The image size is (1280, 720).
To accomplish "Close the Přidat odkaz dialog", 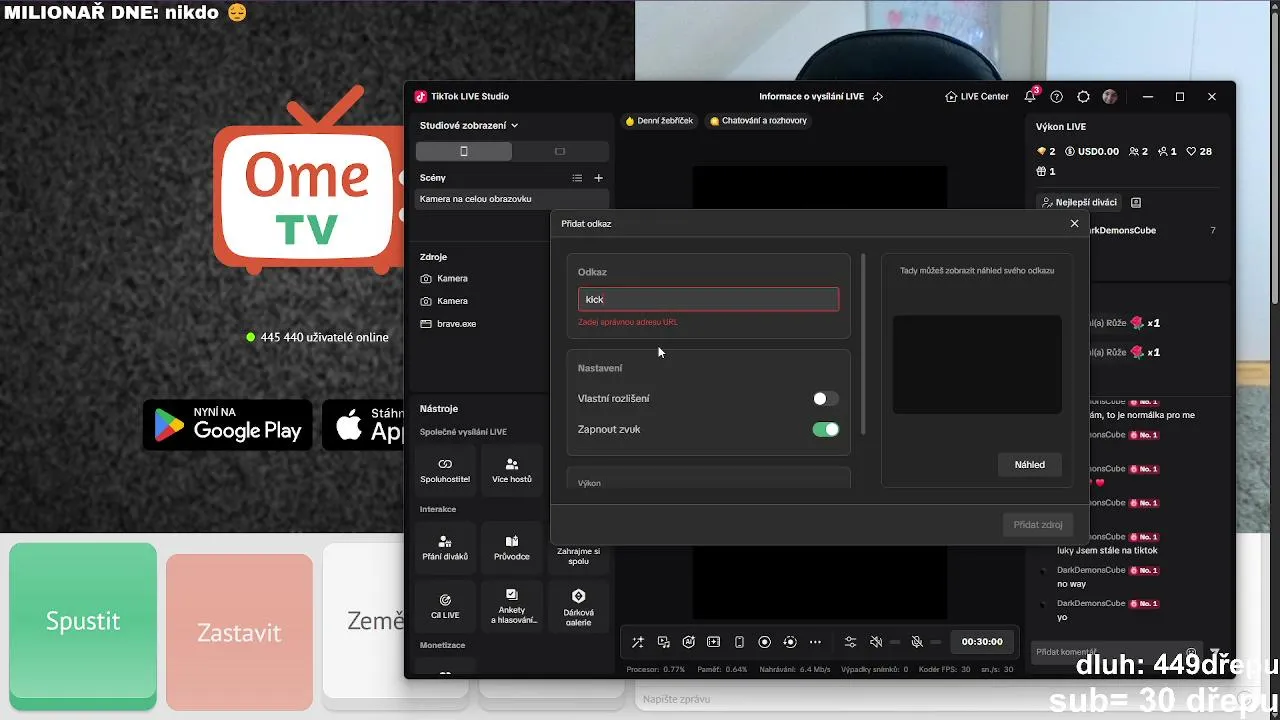I will coord(1075,224).
